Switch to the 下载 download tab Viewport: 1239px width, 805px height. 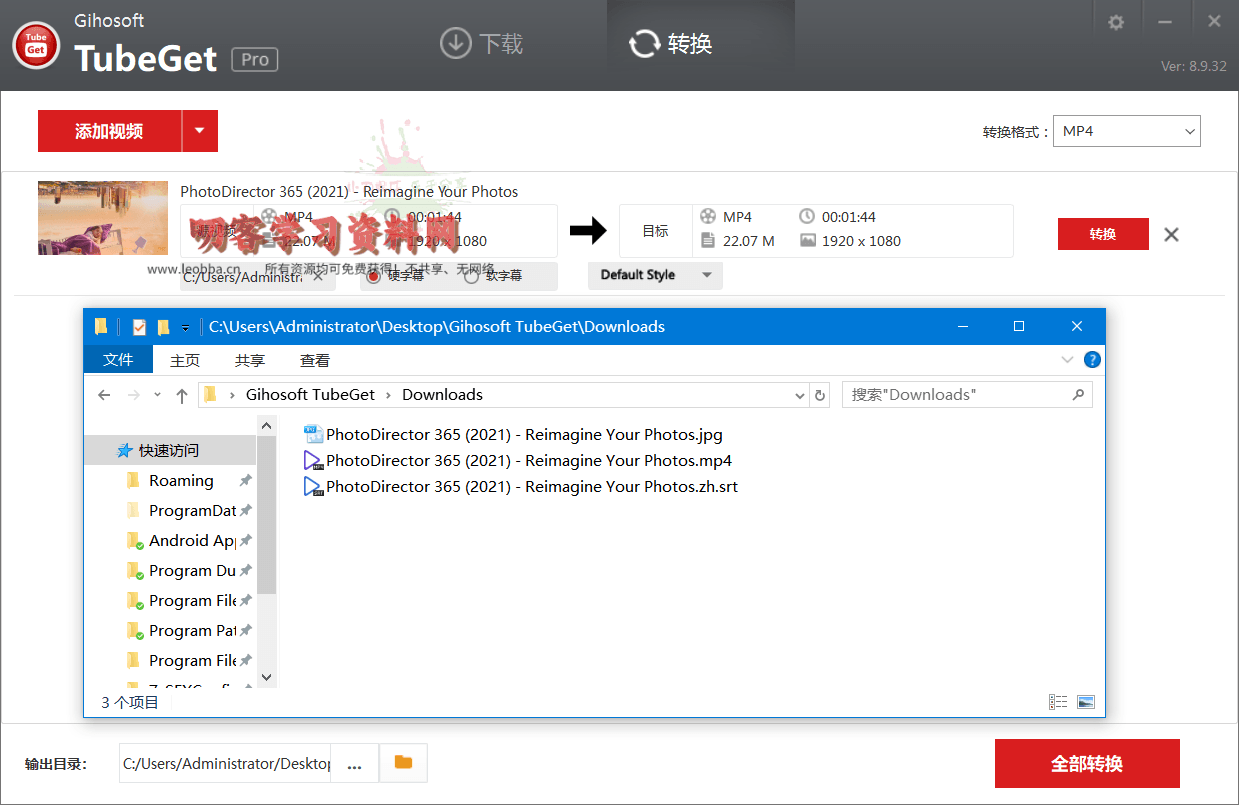(x=482, y=44)
